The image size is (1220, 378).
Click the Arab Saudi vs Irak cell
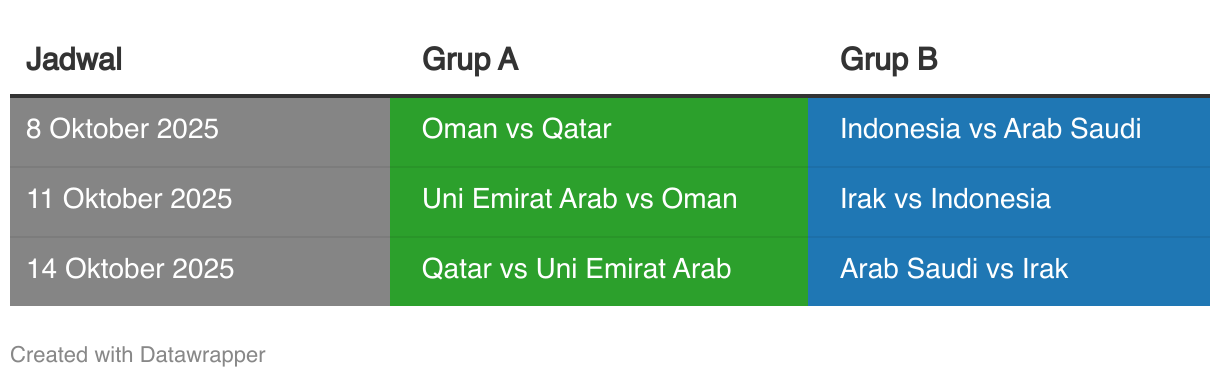tap(1009, 270)
